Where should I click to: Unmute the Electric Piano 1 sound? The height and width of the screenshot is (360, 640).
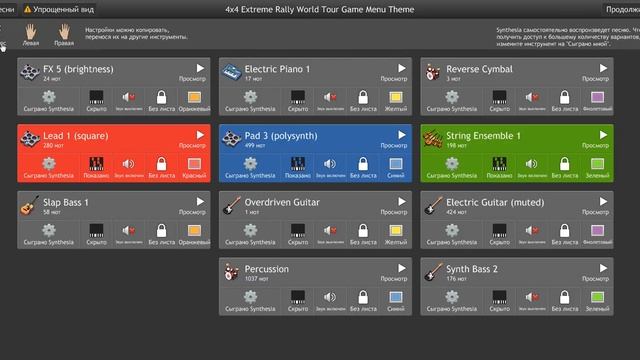pyautogui.click(x=330, y=97)
